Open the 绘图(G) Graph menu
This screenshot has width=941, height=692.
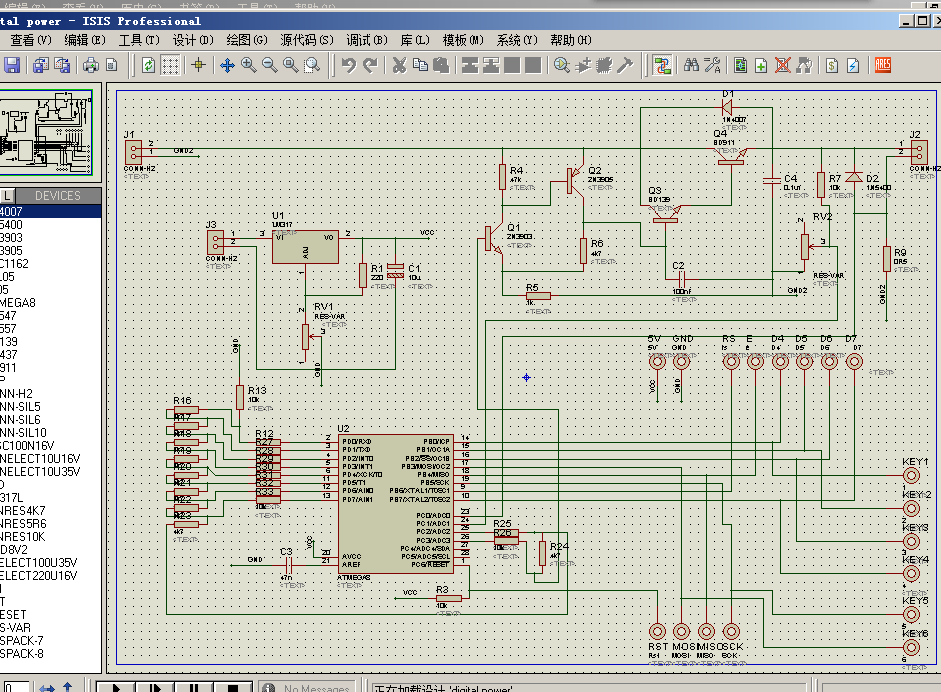tap(247, 40)
